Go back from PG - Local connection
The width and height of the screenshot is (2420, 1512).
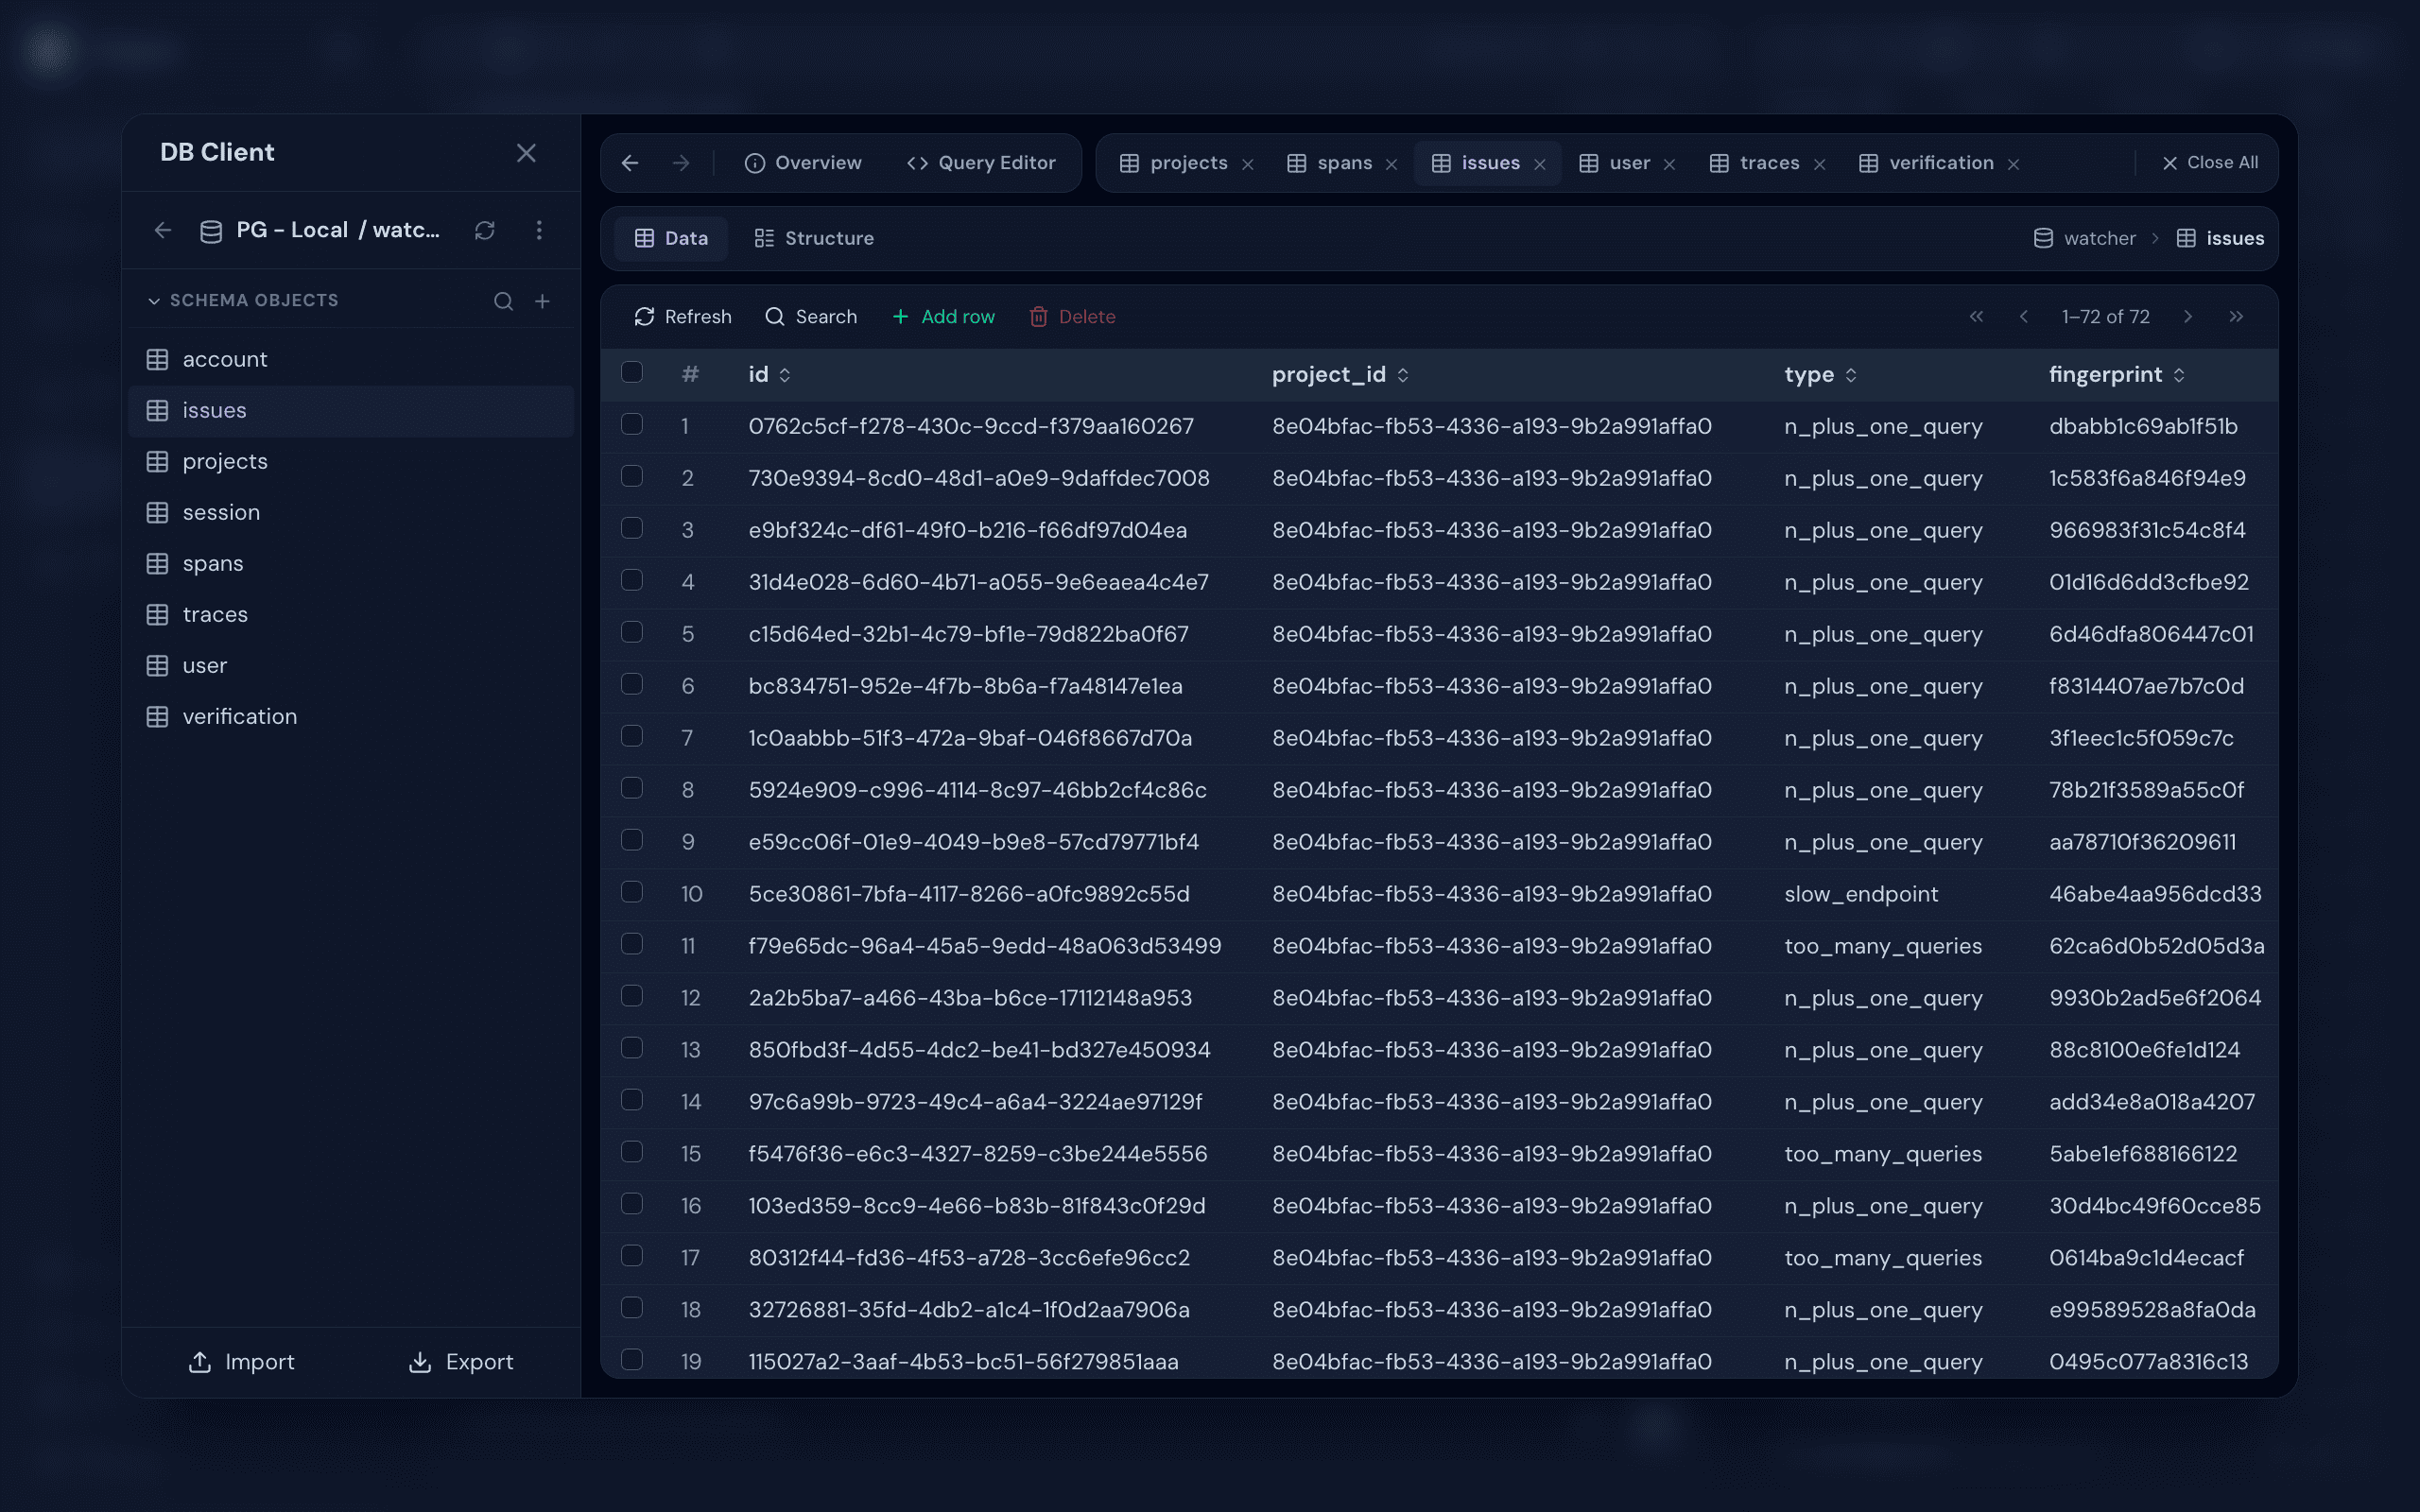pyautogui.click(x=162, y=230)
